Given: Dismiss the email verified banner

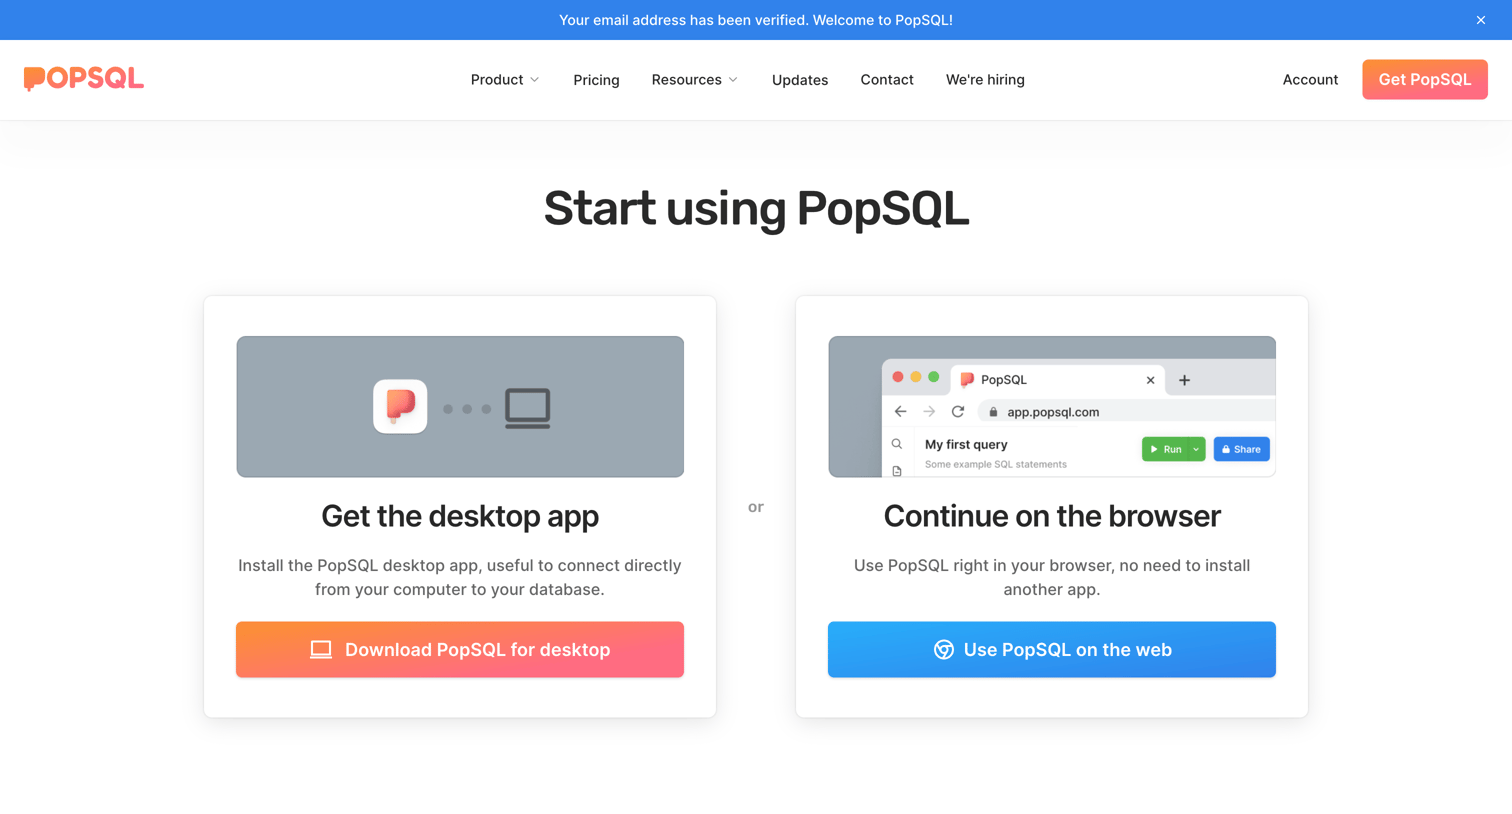Looking at the screenshot, I should [x=1480, y=20].
